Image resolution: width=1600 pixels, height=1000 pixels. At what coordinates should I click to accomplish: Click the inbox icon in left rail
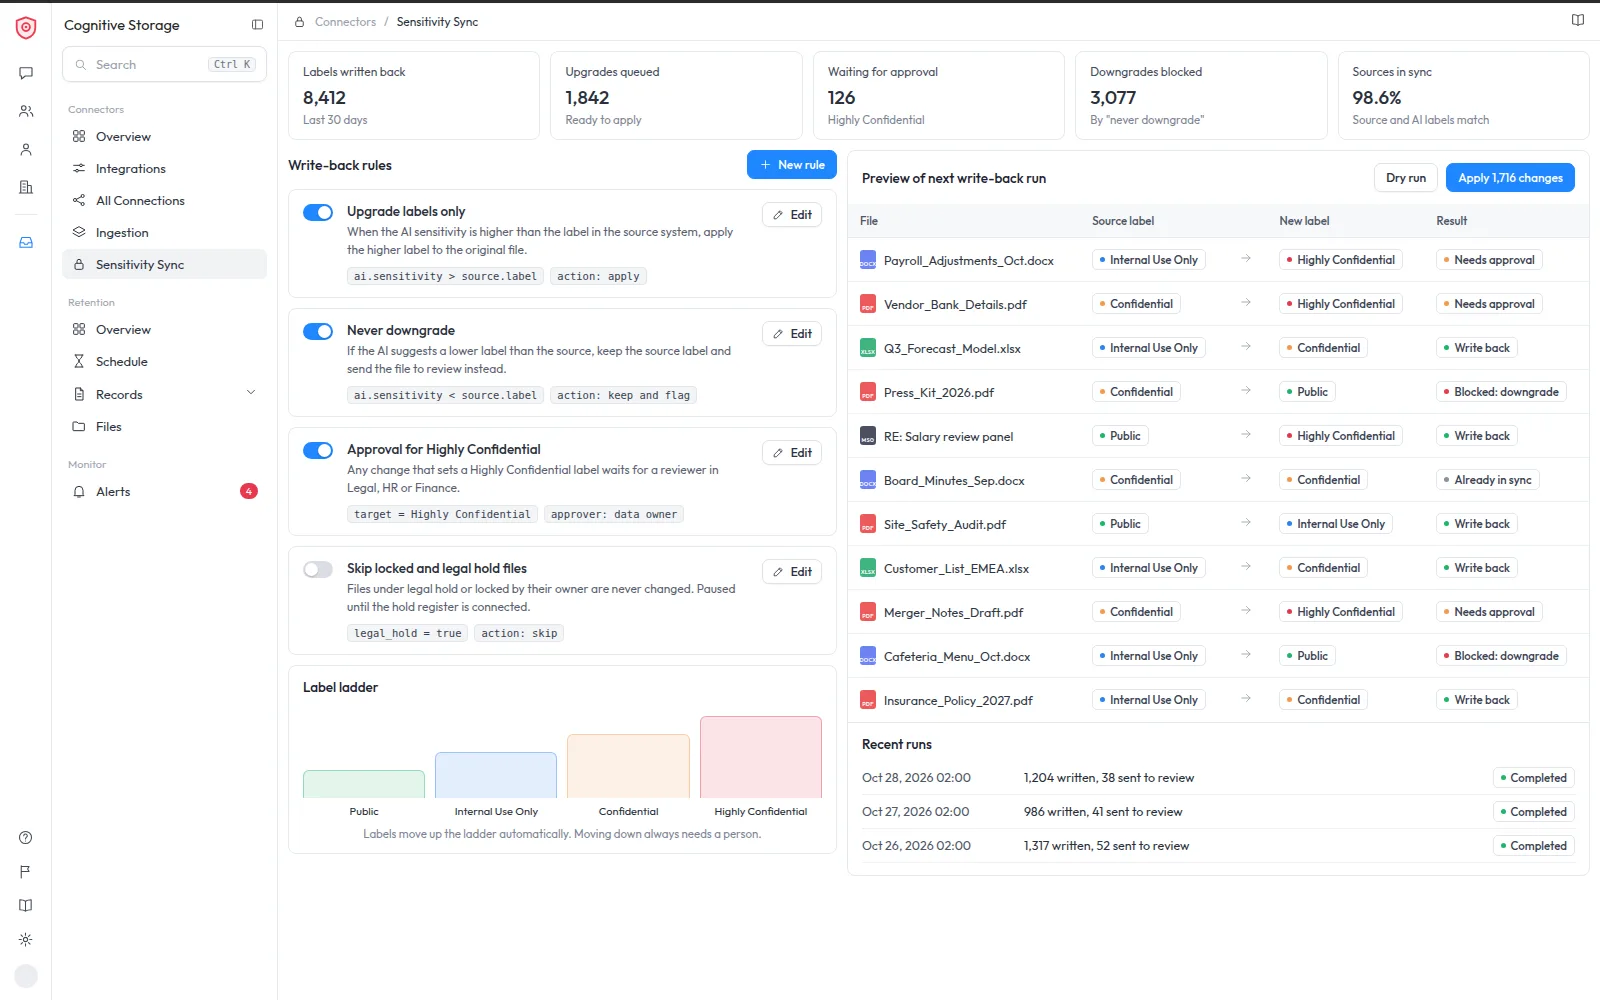click(x=26, y=243)
